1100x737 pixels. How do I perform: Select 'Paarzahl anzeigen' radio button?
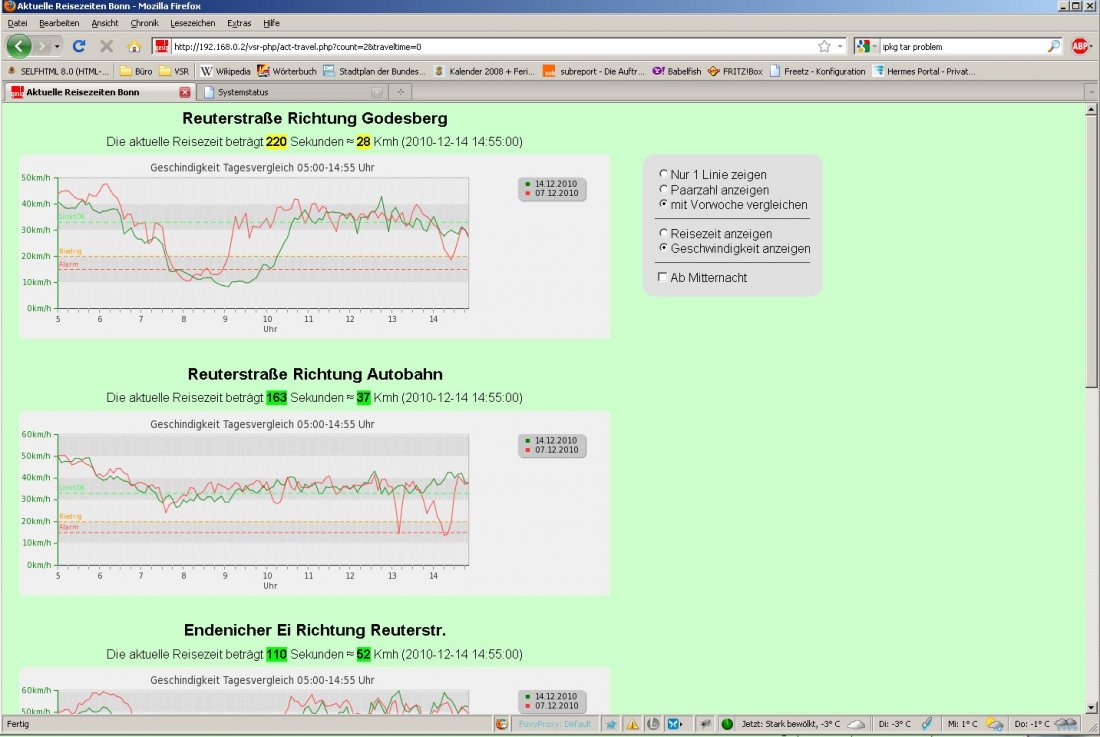[x=662, y=189]
